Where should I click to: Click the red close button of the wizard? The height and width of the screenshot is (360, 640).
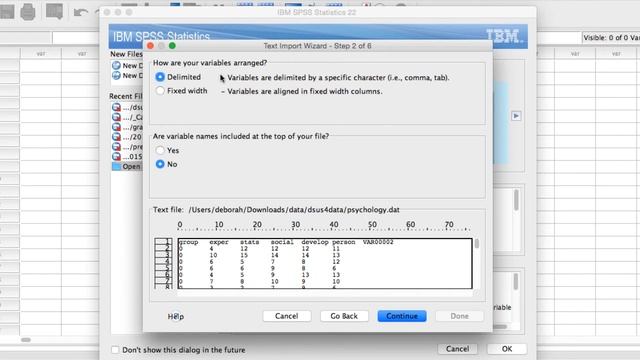coord(150,46)
